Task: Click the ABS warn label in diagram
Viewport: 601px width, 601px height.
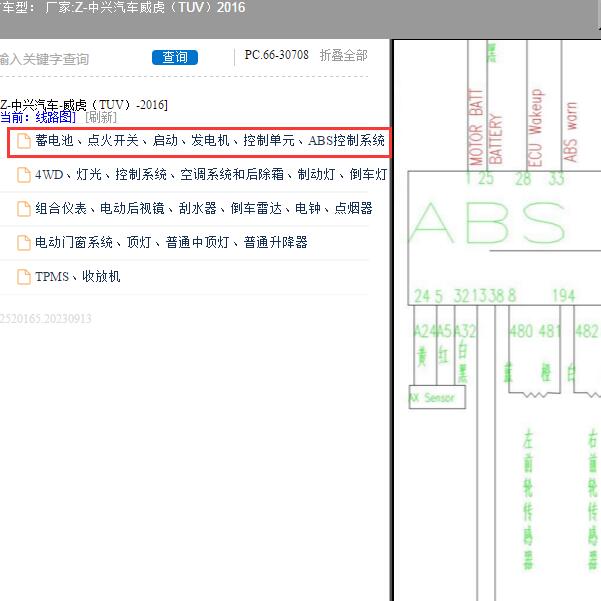Action: (x=570, y=132)
